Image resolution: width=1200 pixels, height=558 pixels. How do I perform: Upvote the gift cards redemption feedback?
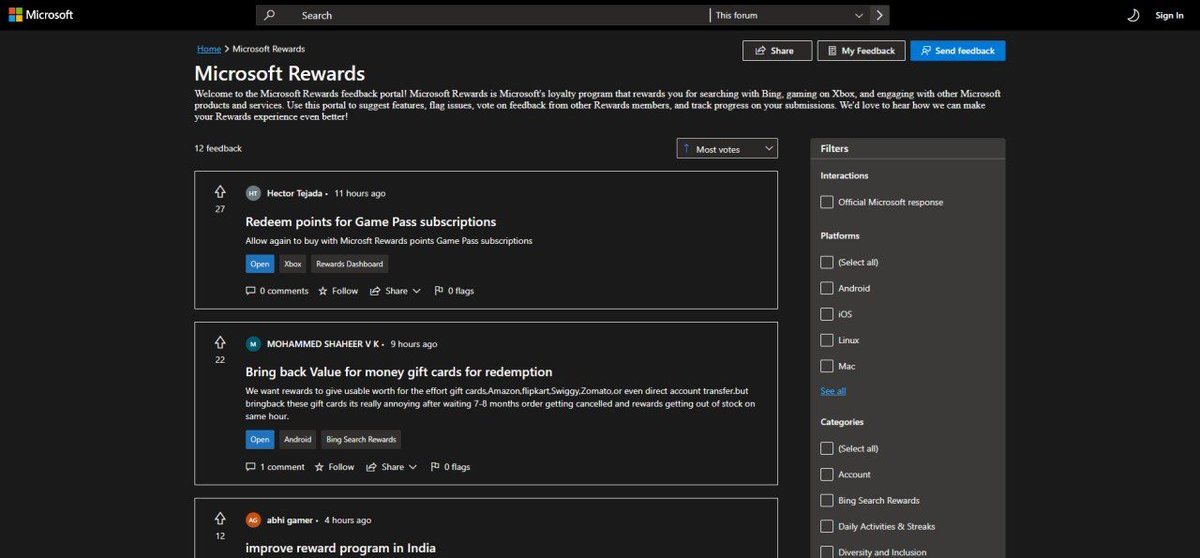click(220, 342)
